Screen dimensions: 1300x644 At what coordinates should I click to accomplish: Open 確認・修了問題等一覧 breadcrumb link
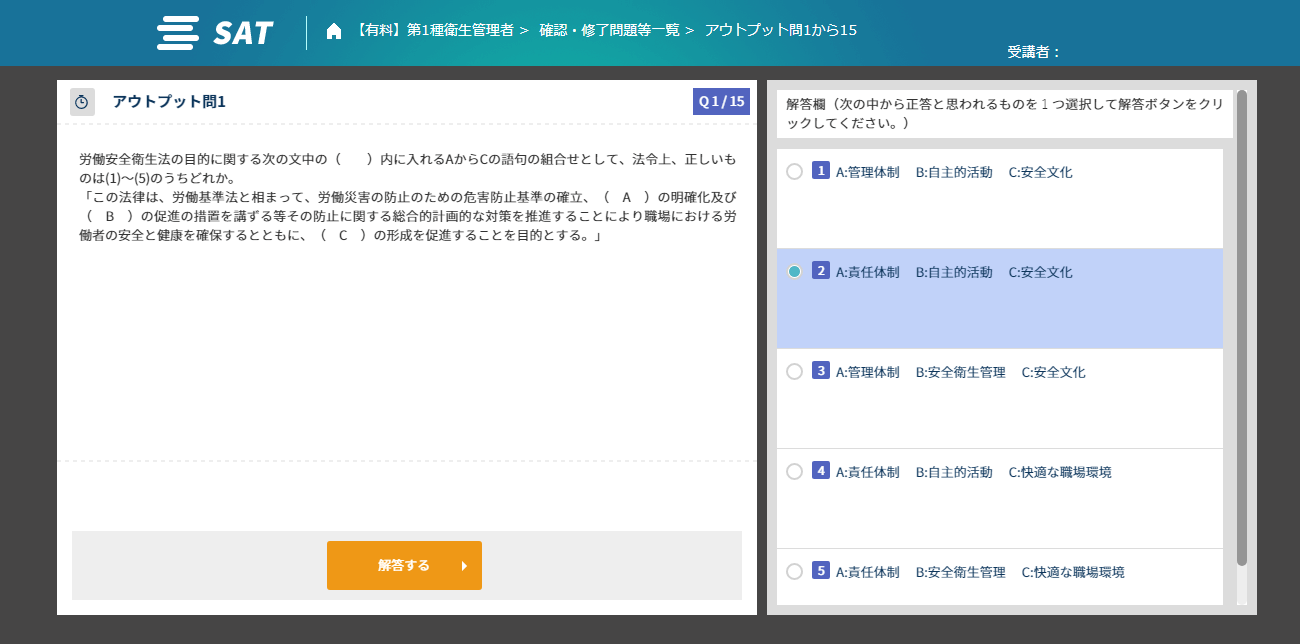coord(609,30)
